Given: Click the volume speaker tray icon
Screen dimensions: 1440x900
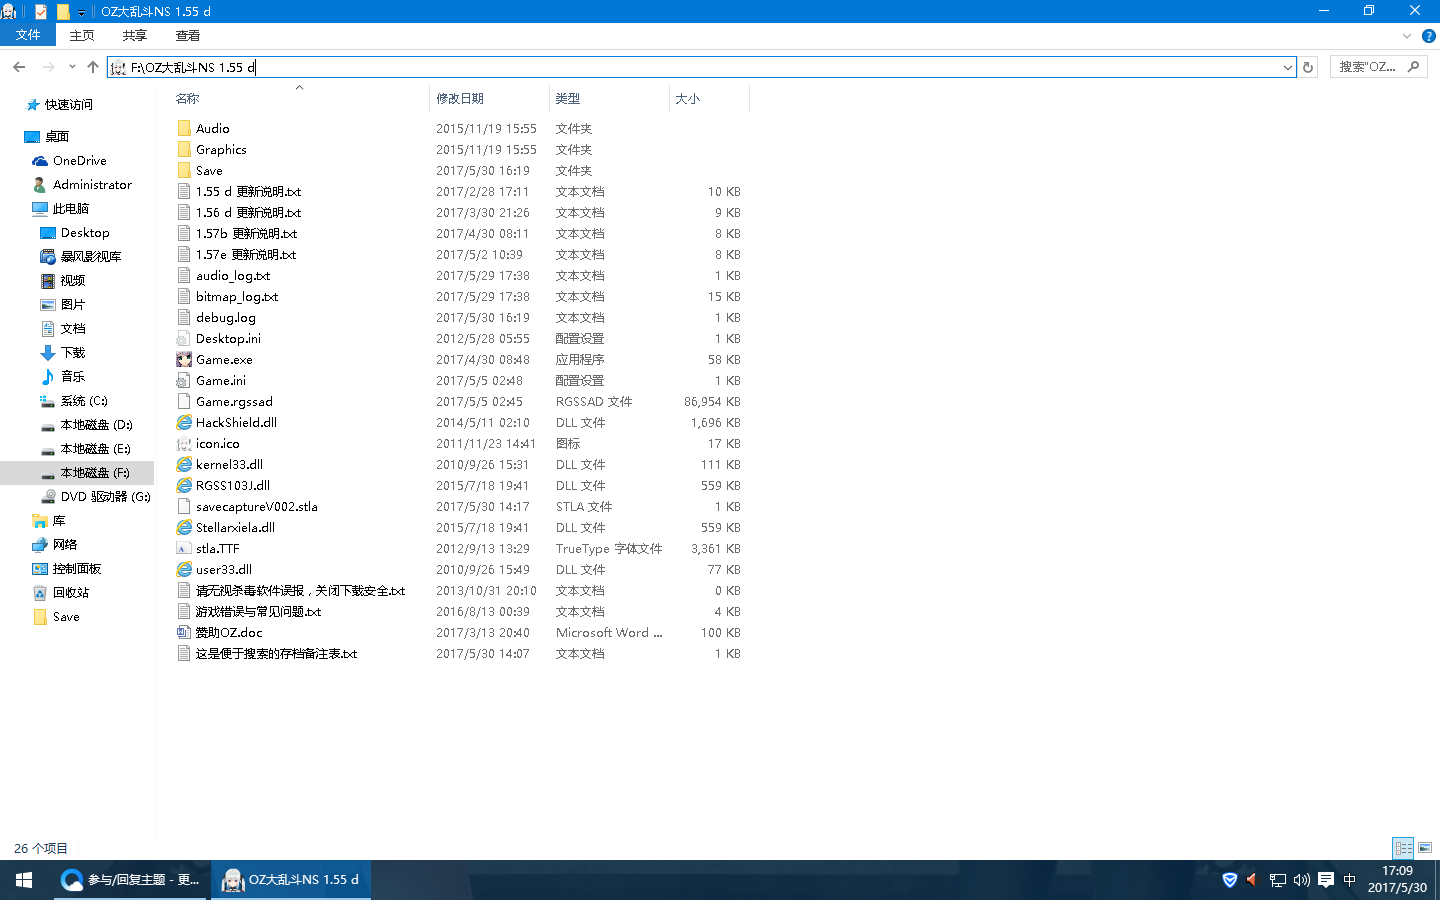Looking at the screenshot, I should (1301, 880).
